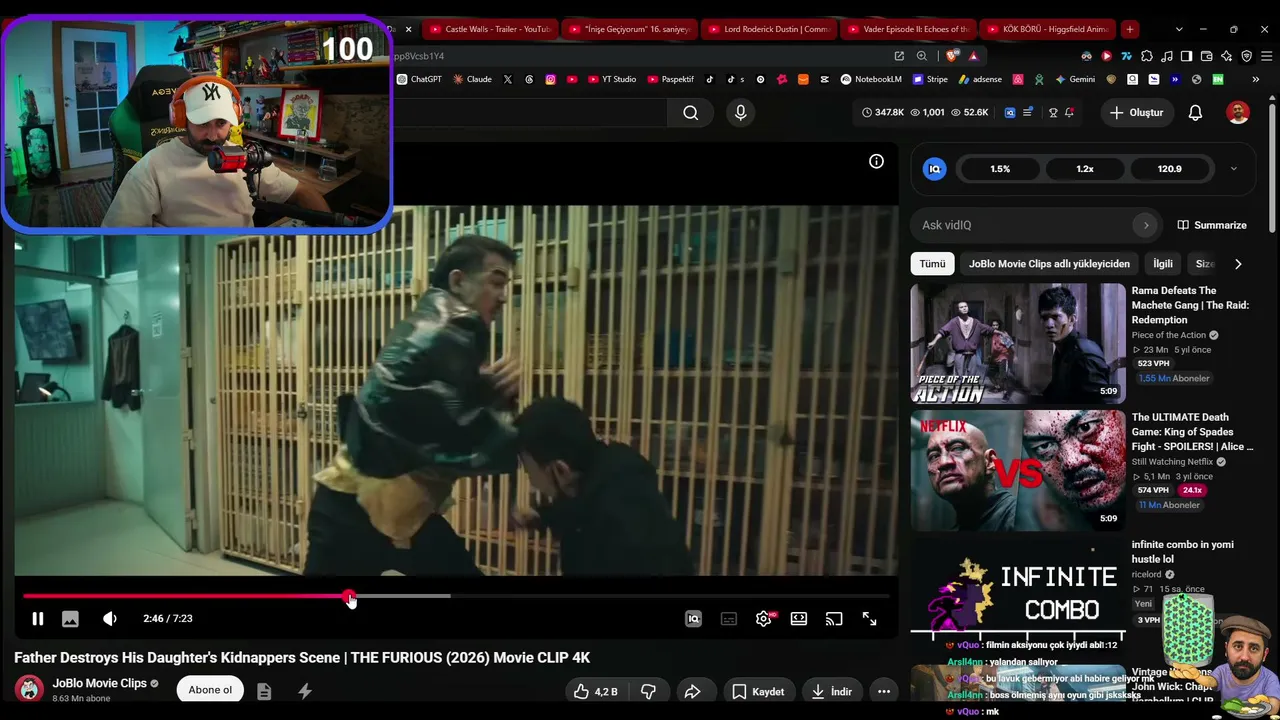This screenshot has width=1280, height=720.
Task: Open NotebookLM bookmark
Action: 871,79
